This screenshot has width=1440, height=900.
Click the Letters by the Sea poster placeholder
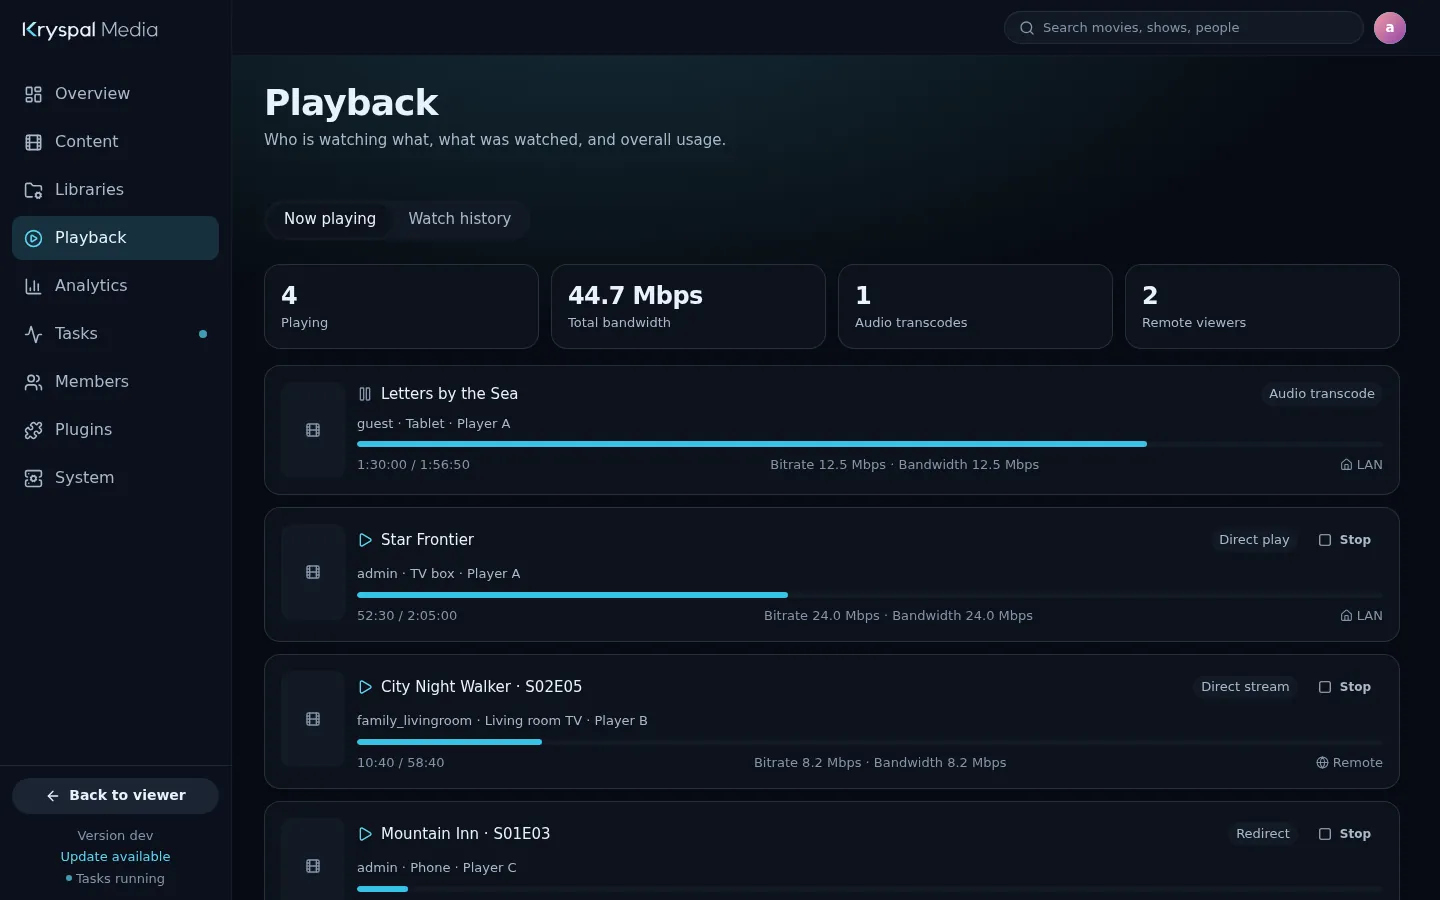tap(313, 430)
